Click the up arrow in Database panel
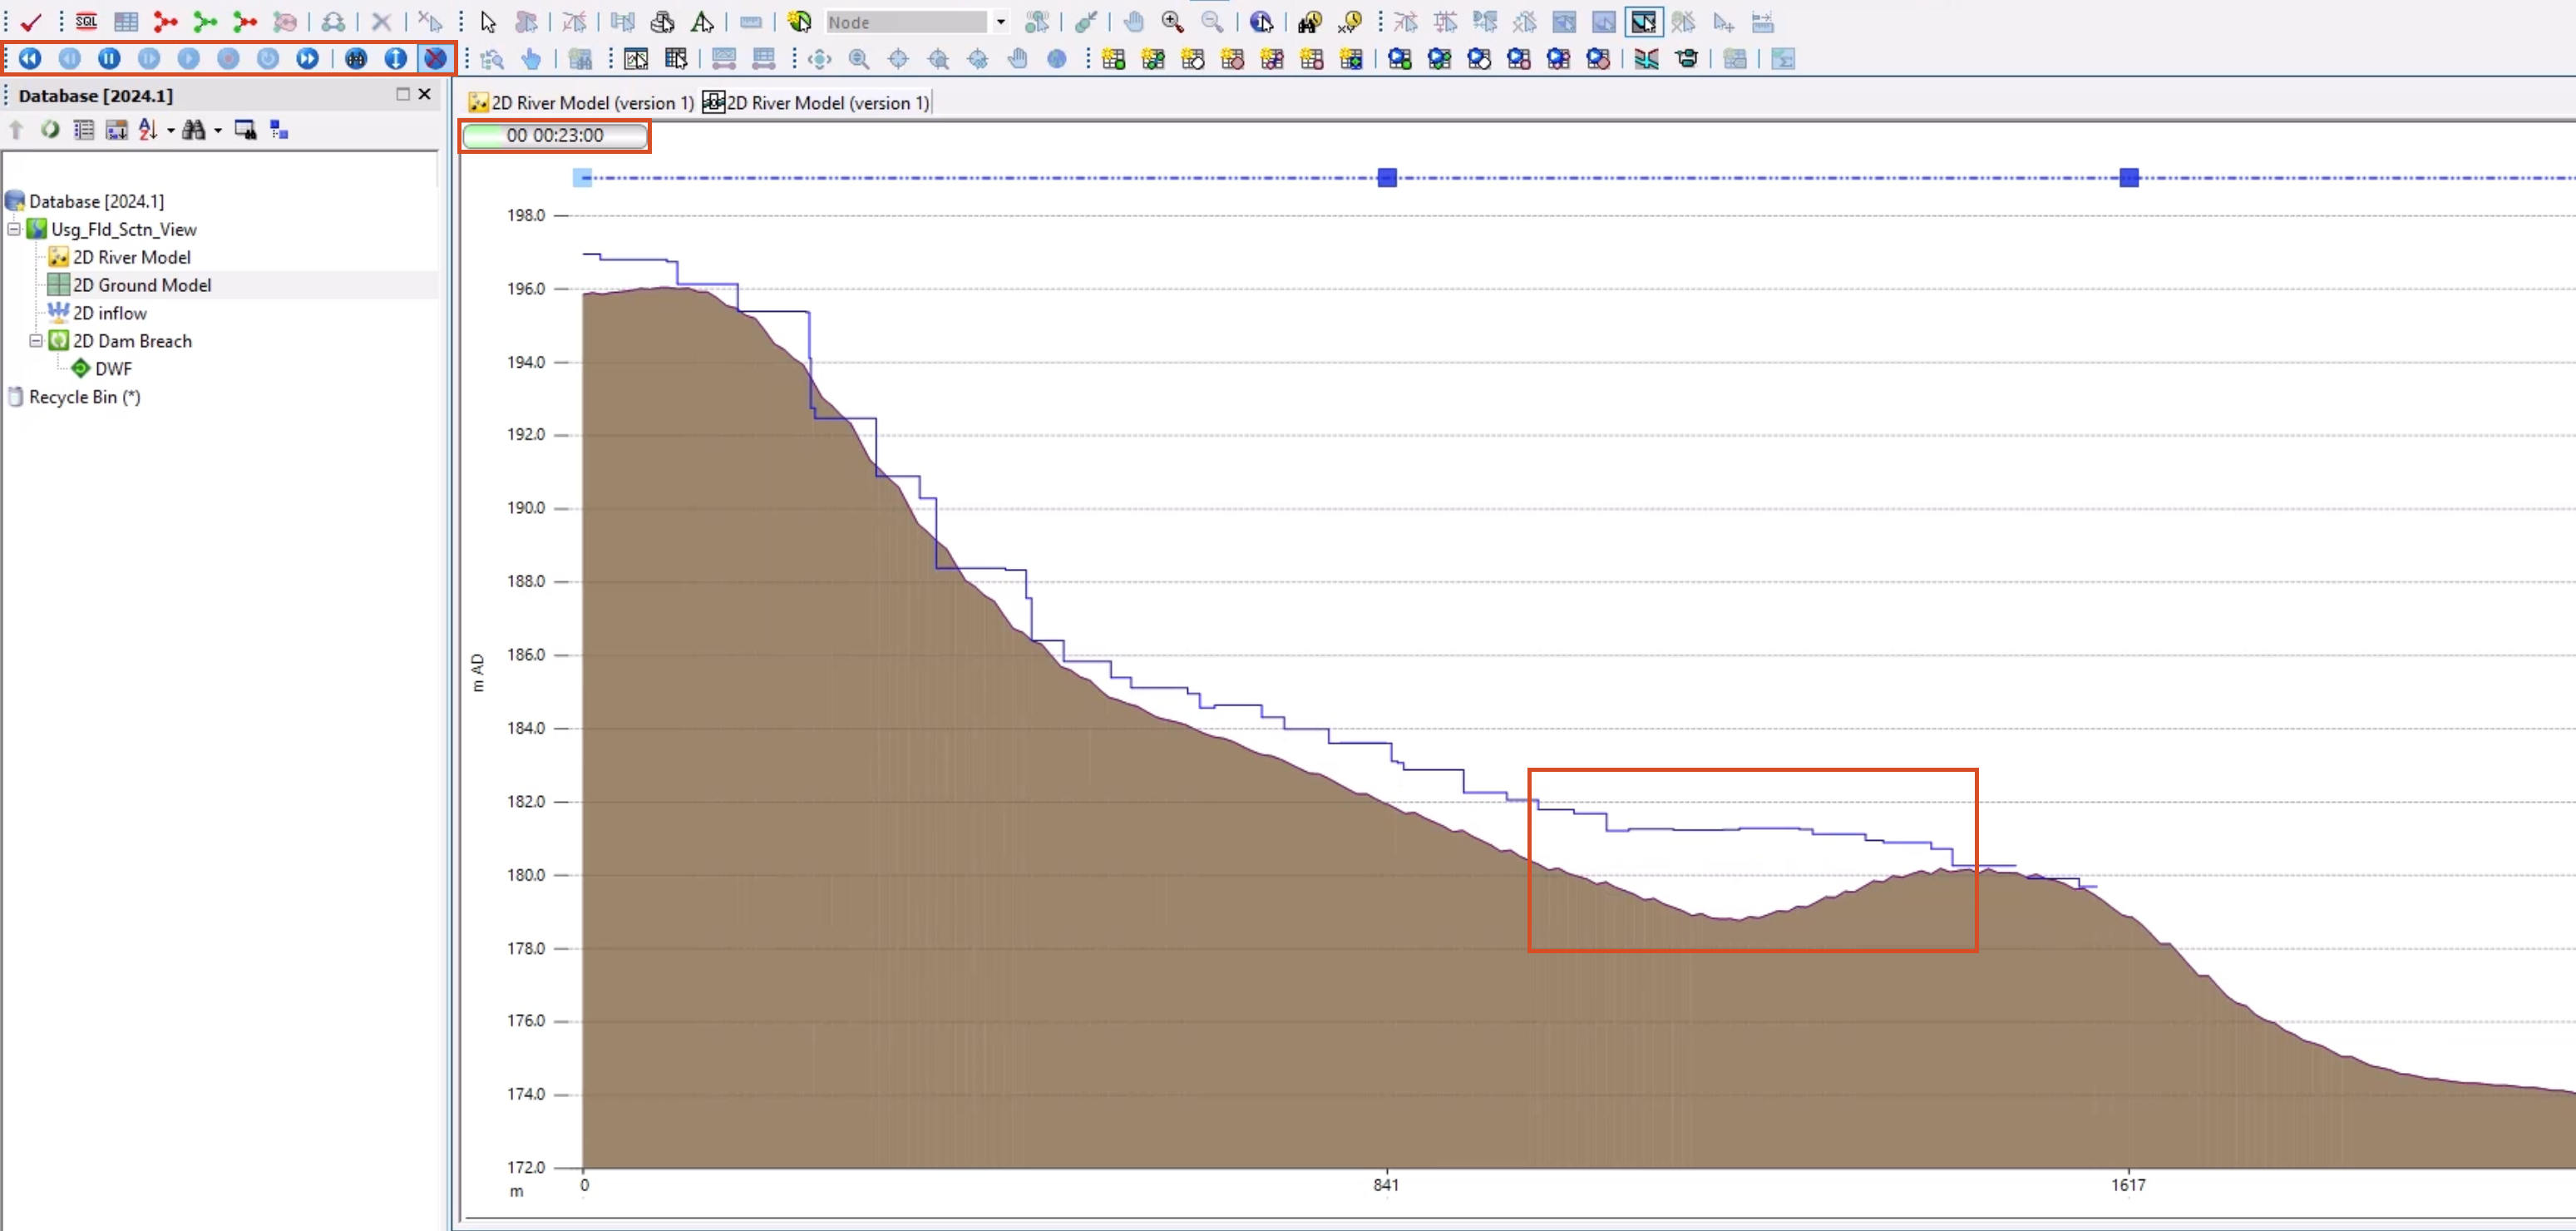Screen dimensions: 2576x1231 coord(16,130)
